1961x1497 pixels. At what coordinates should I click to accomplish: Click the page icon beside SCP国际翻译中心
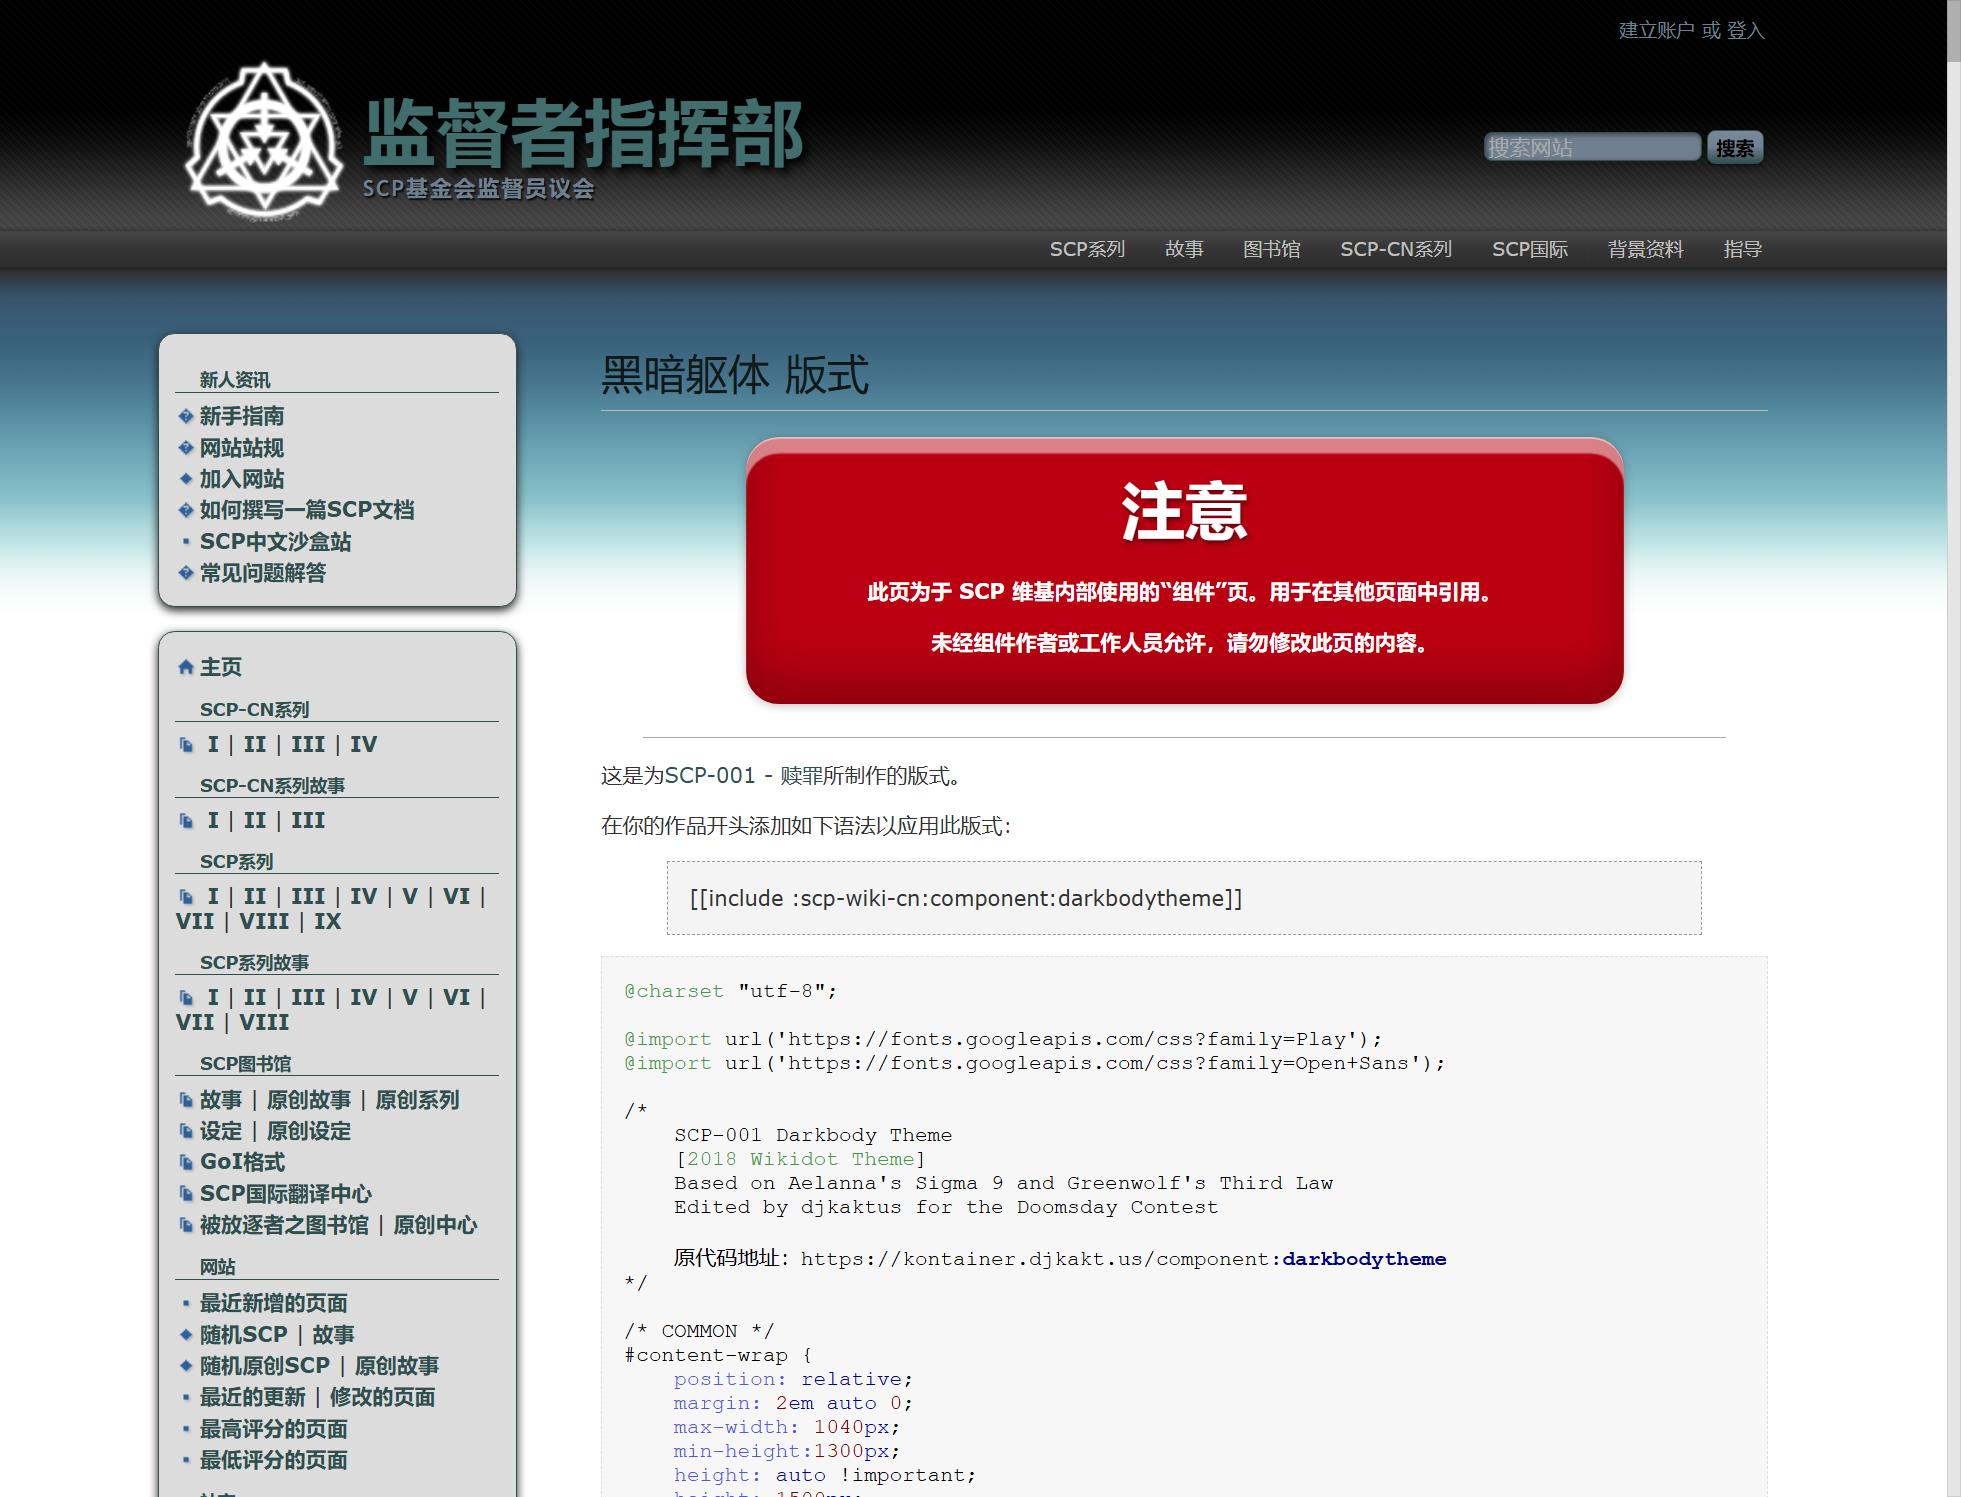[x=185, y=1194]
